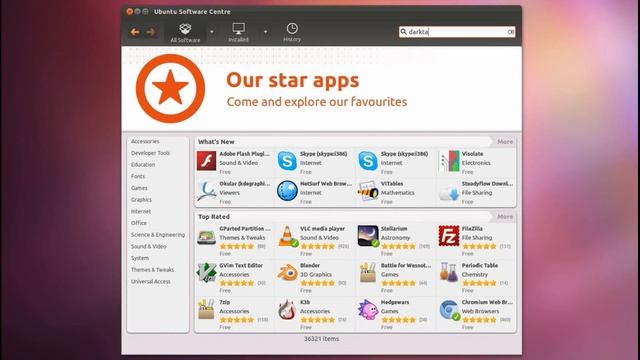Select the Internet category in sidebar
This screenshot has width=640, height=360.
[x=141, y=211]
